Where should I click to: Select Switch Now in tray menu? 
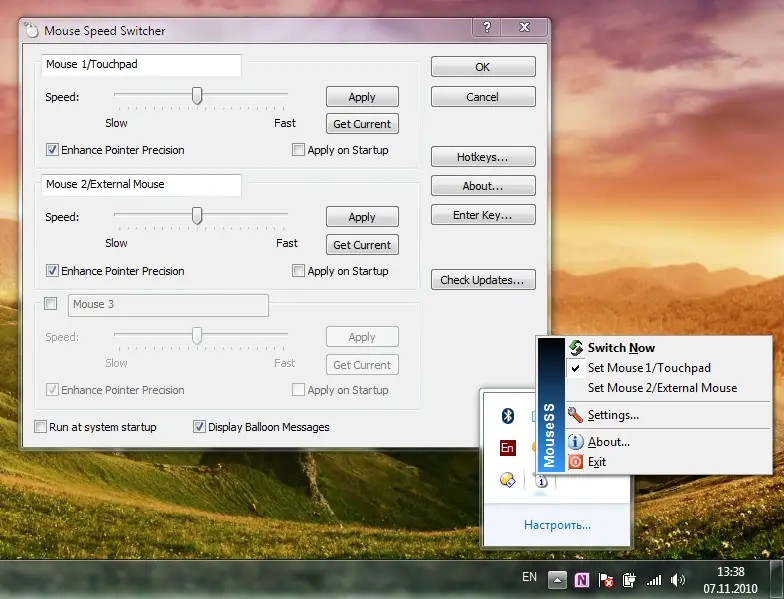coord(668,348)
